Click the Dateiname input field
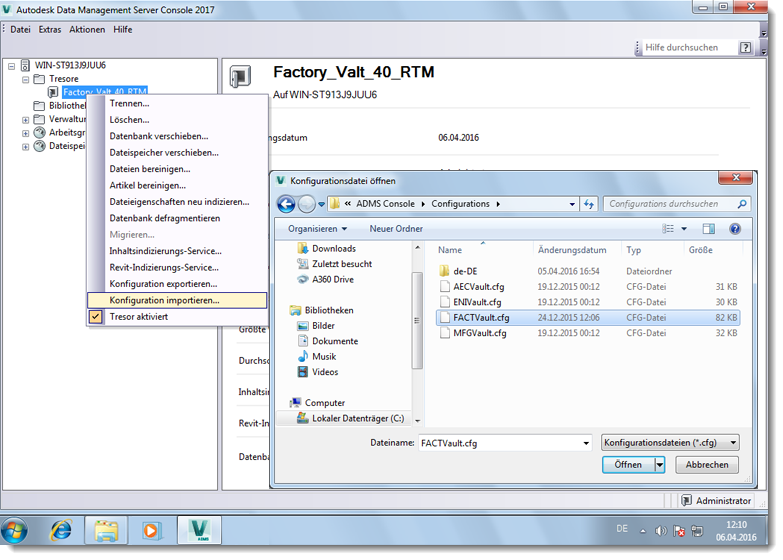The width and height of the screenshot is (783, 560). [499, 443]
